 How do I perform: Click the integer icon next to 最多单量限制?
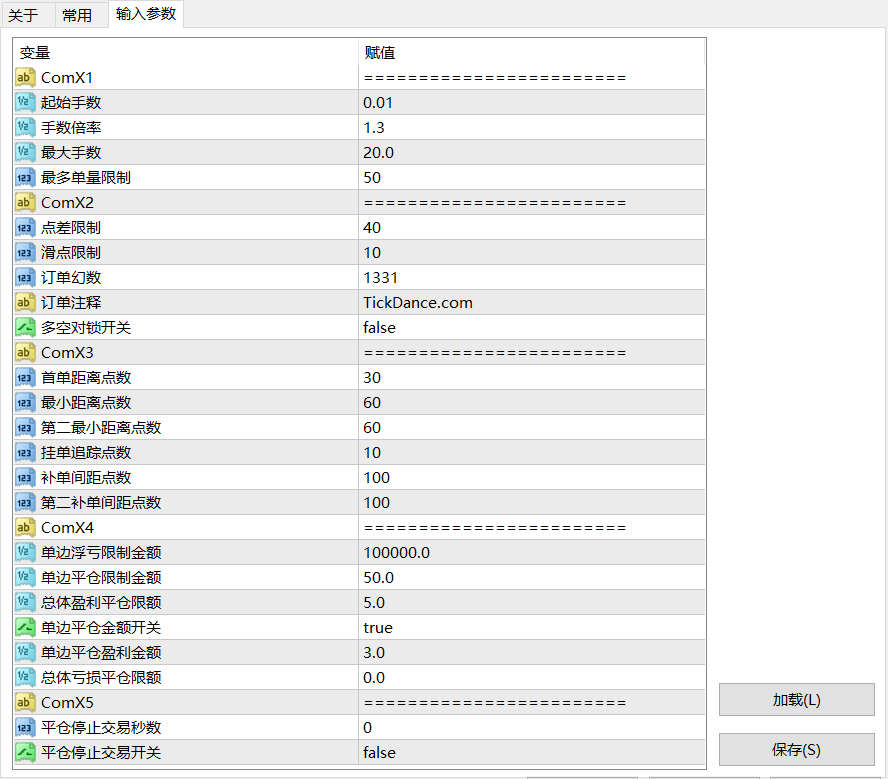(26, 178)
